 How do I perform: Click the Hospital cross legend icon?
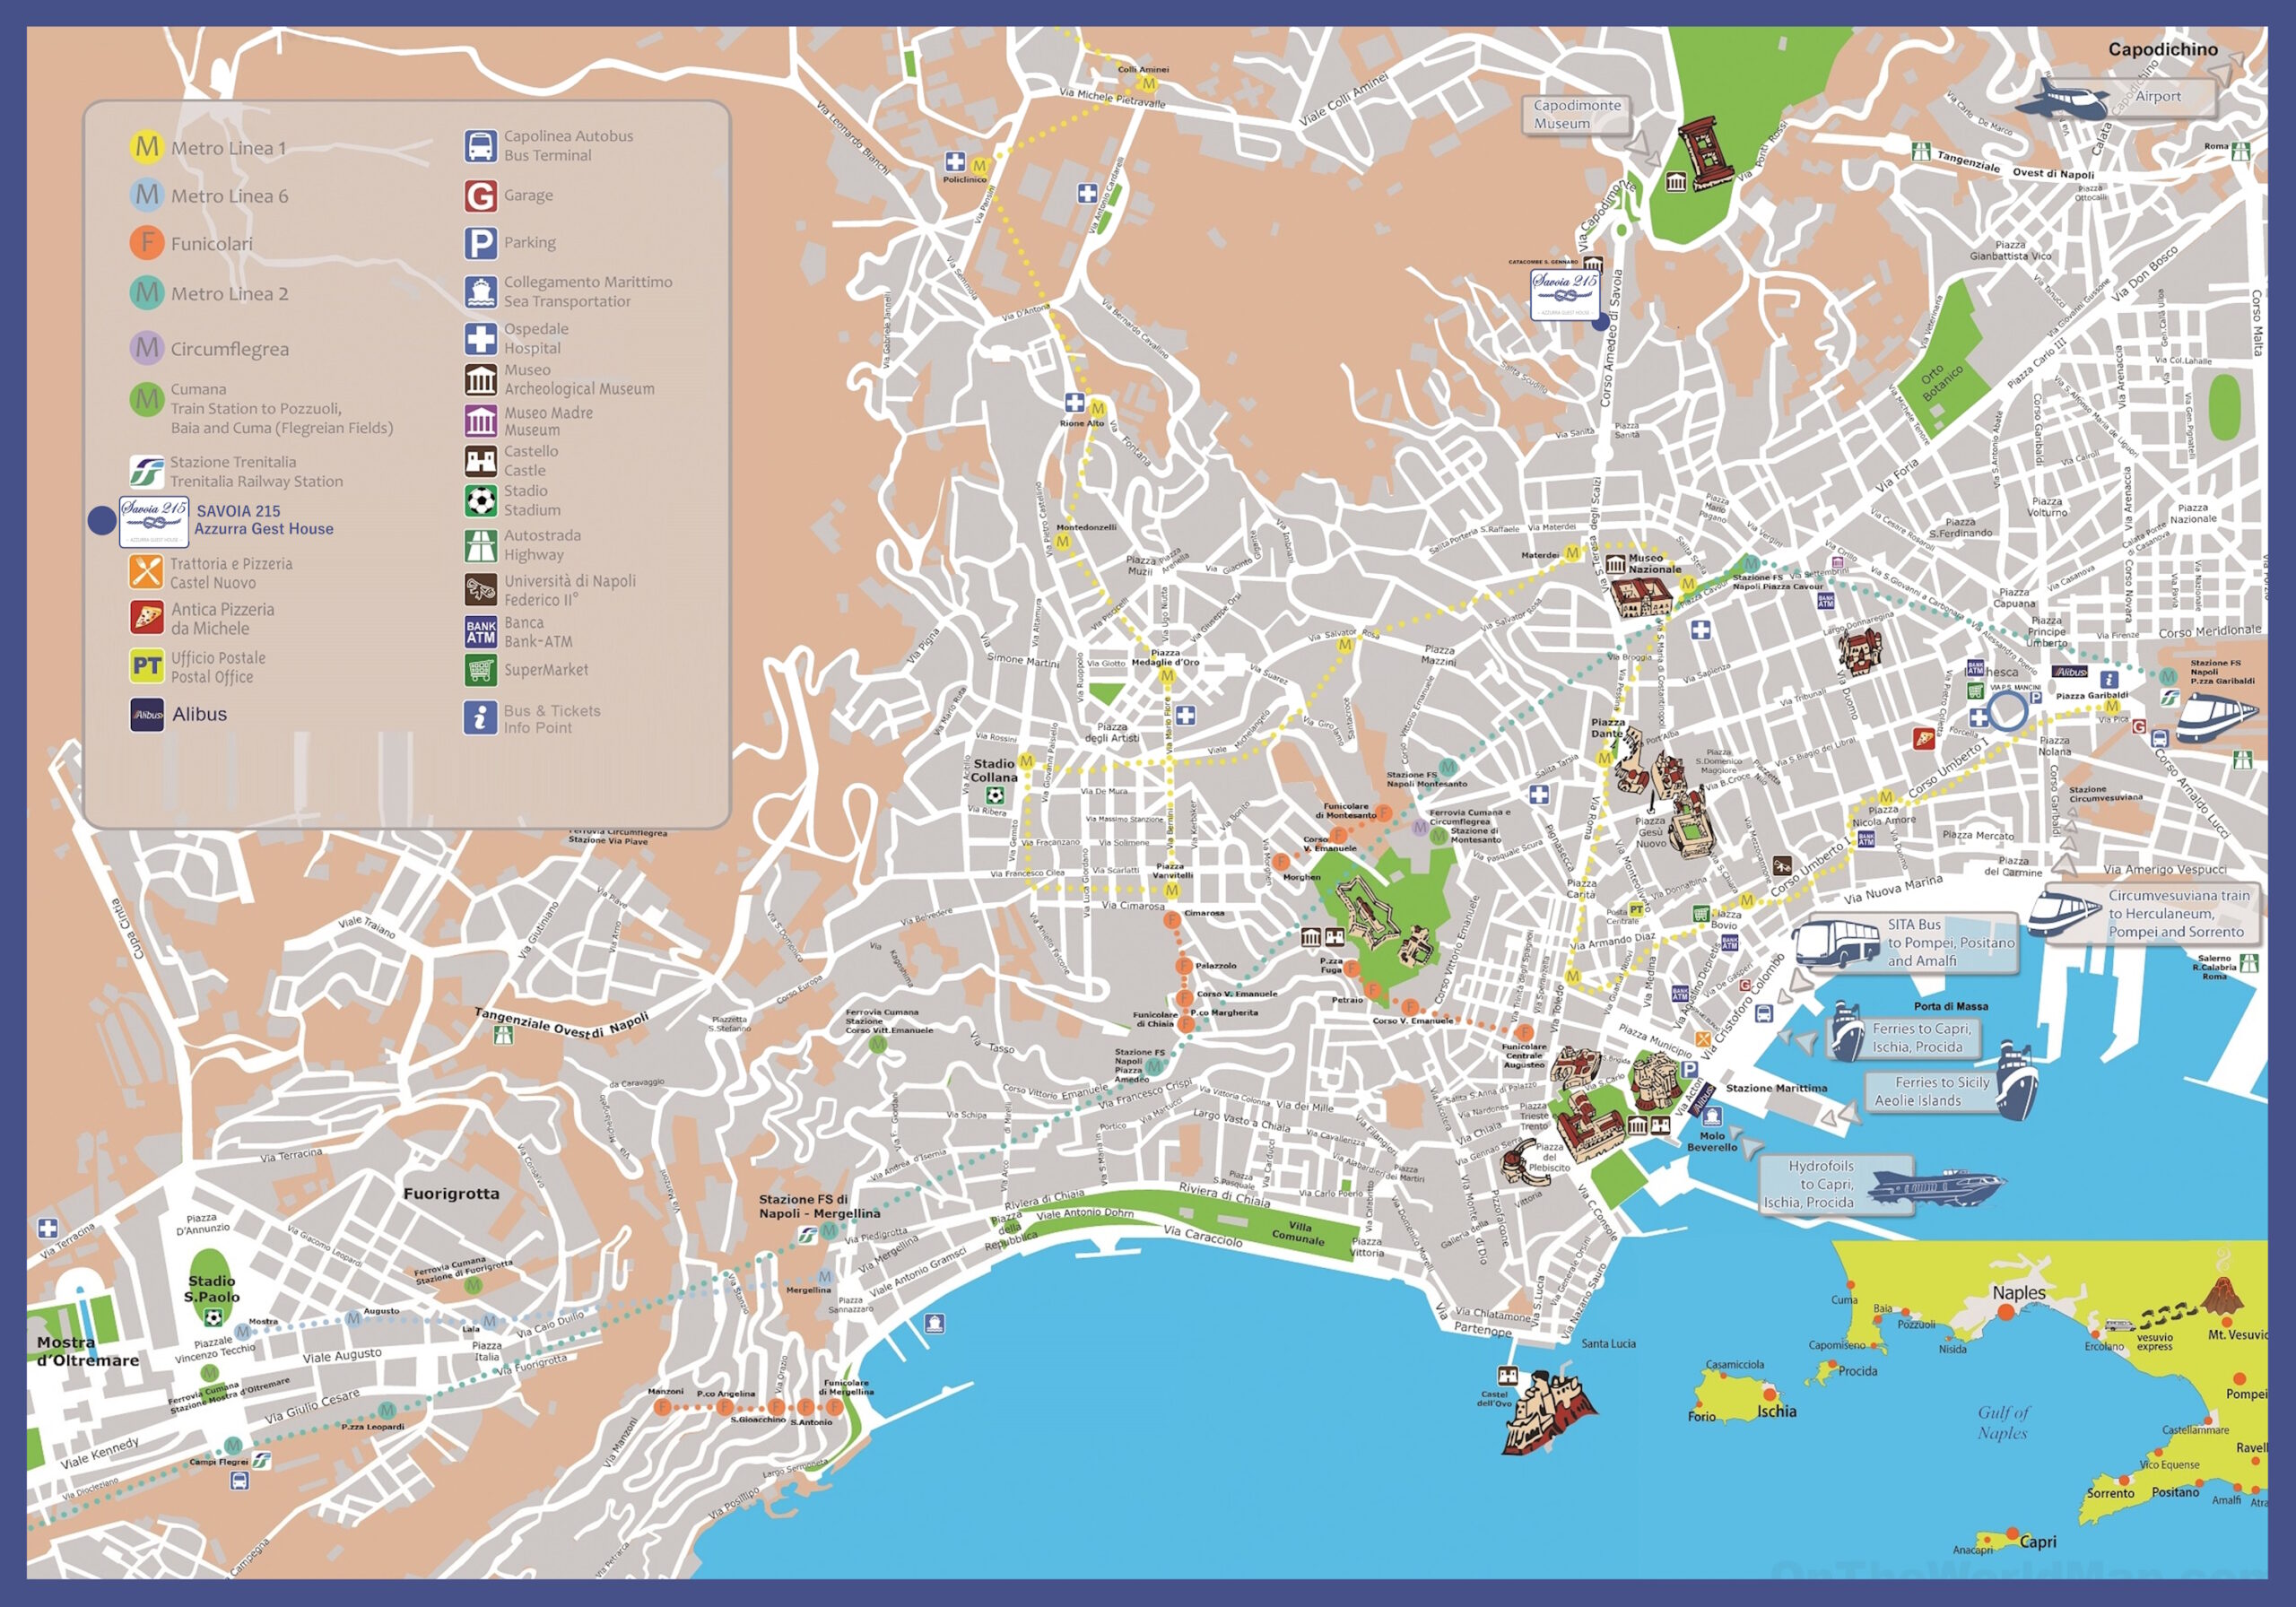[481, 339]
